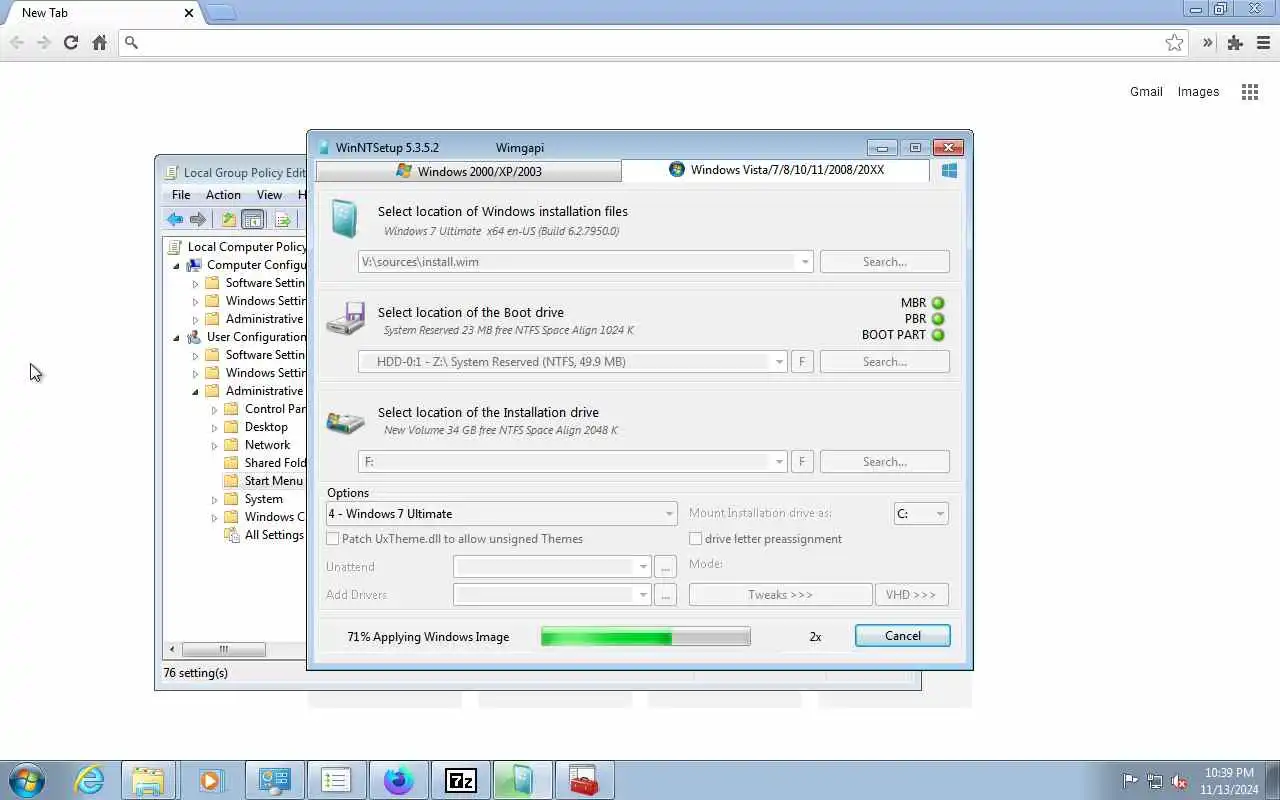Screen dimensions: 1280x800
Task: Open the Boot drive HDD-0:1 dropdown
Action: point(779,362)
